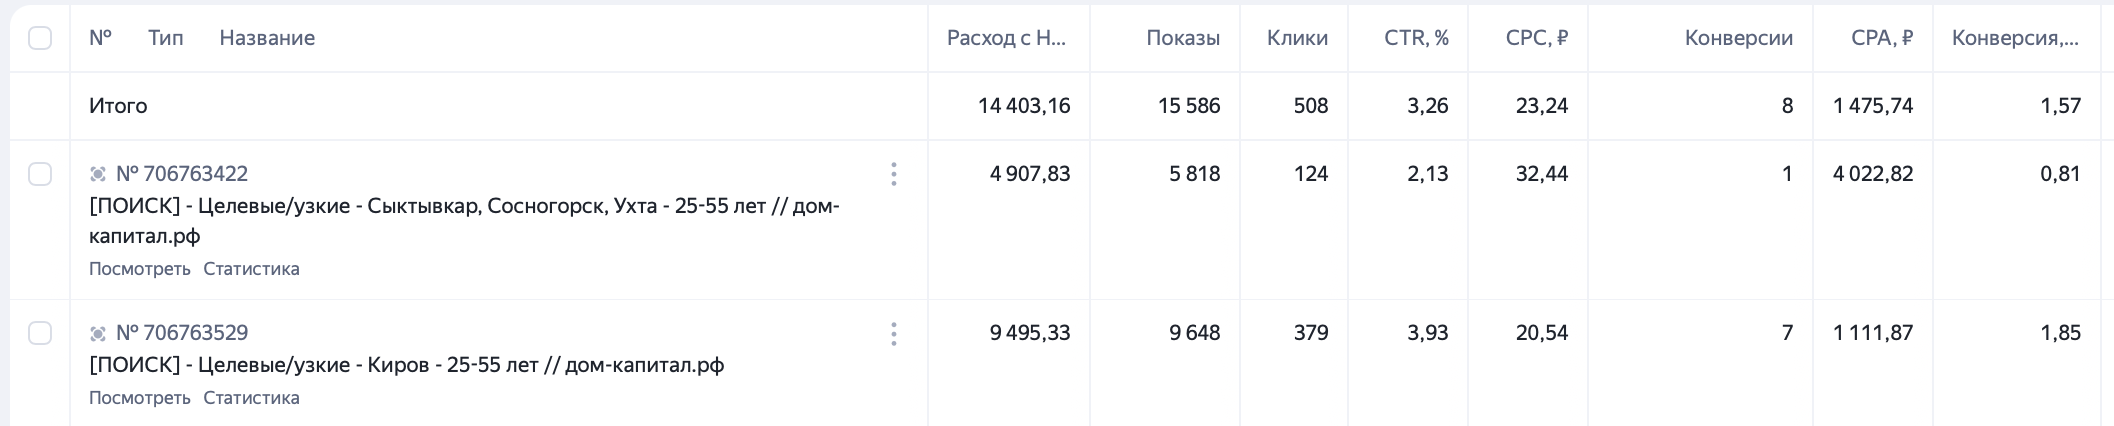Click the CTR, % column header
Image resolution: width=2114 pixels, height=426 pixels.
coord(1415,38)
